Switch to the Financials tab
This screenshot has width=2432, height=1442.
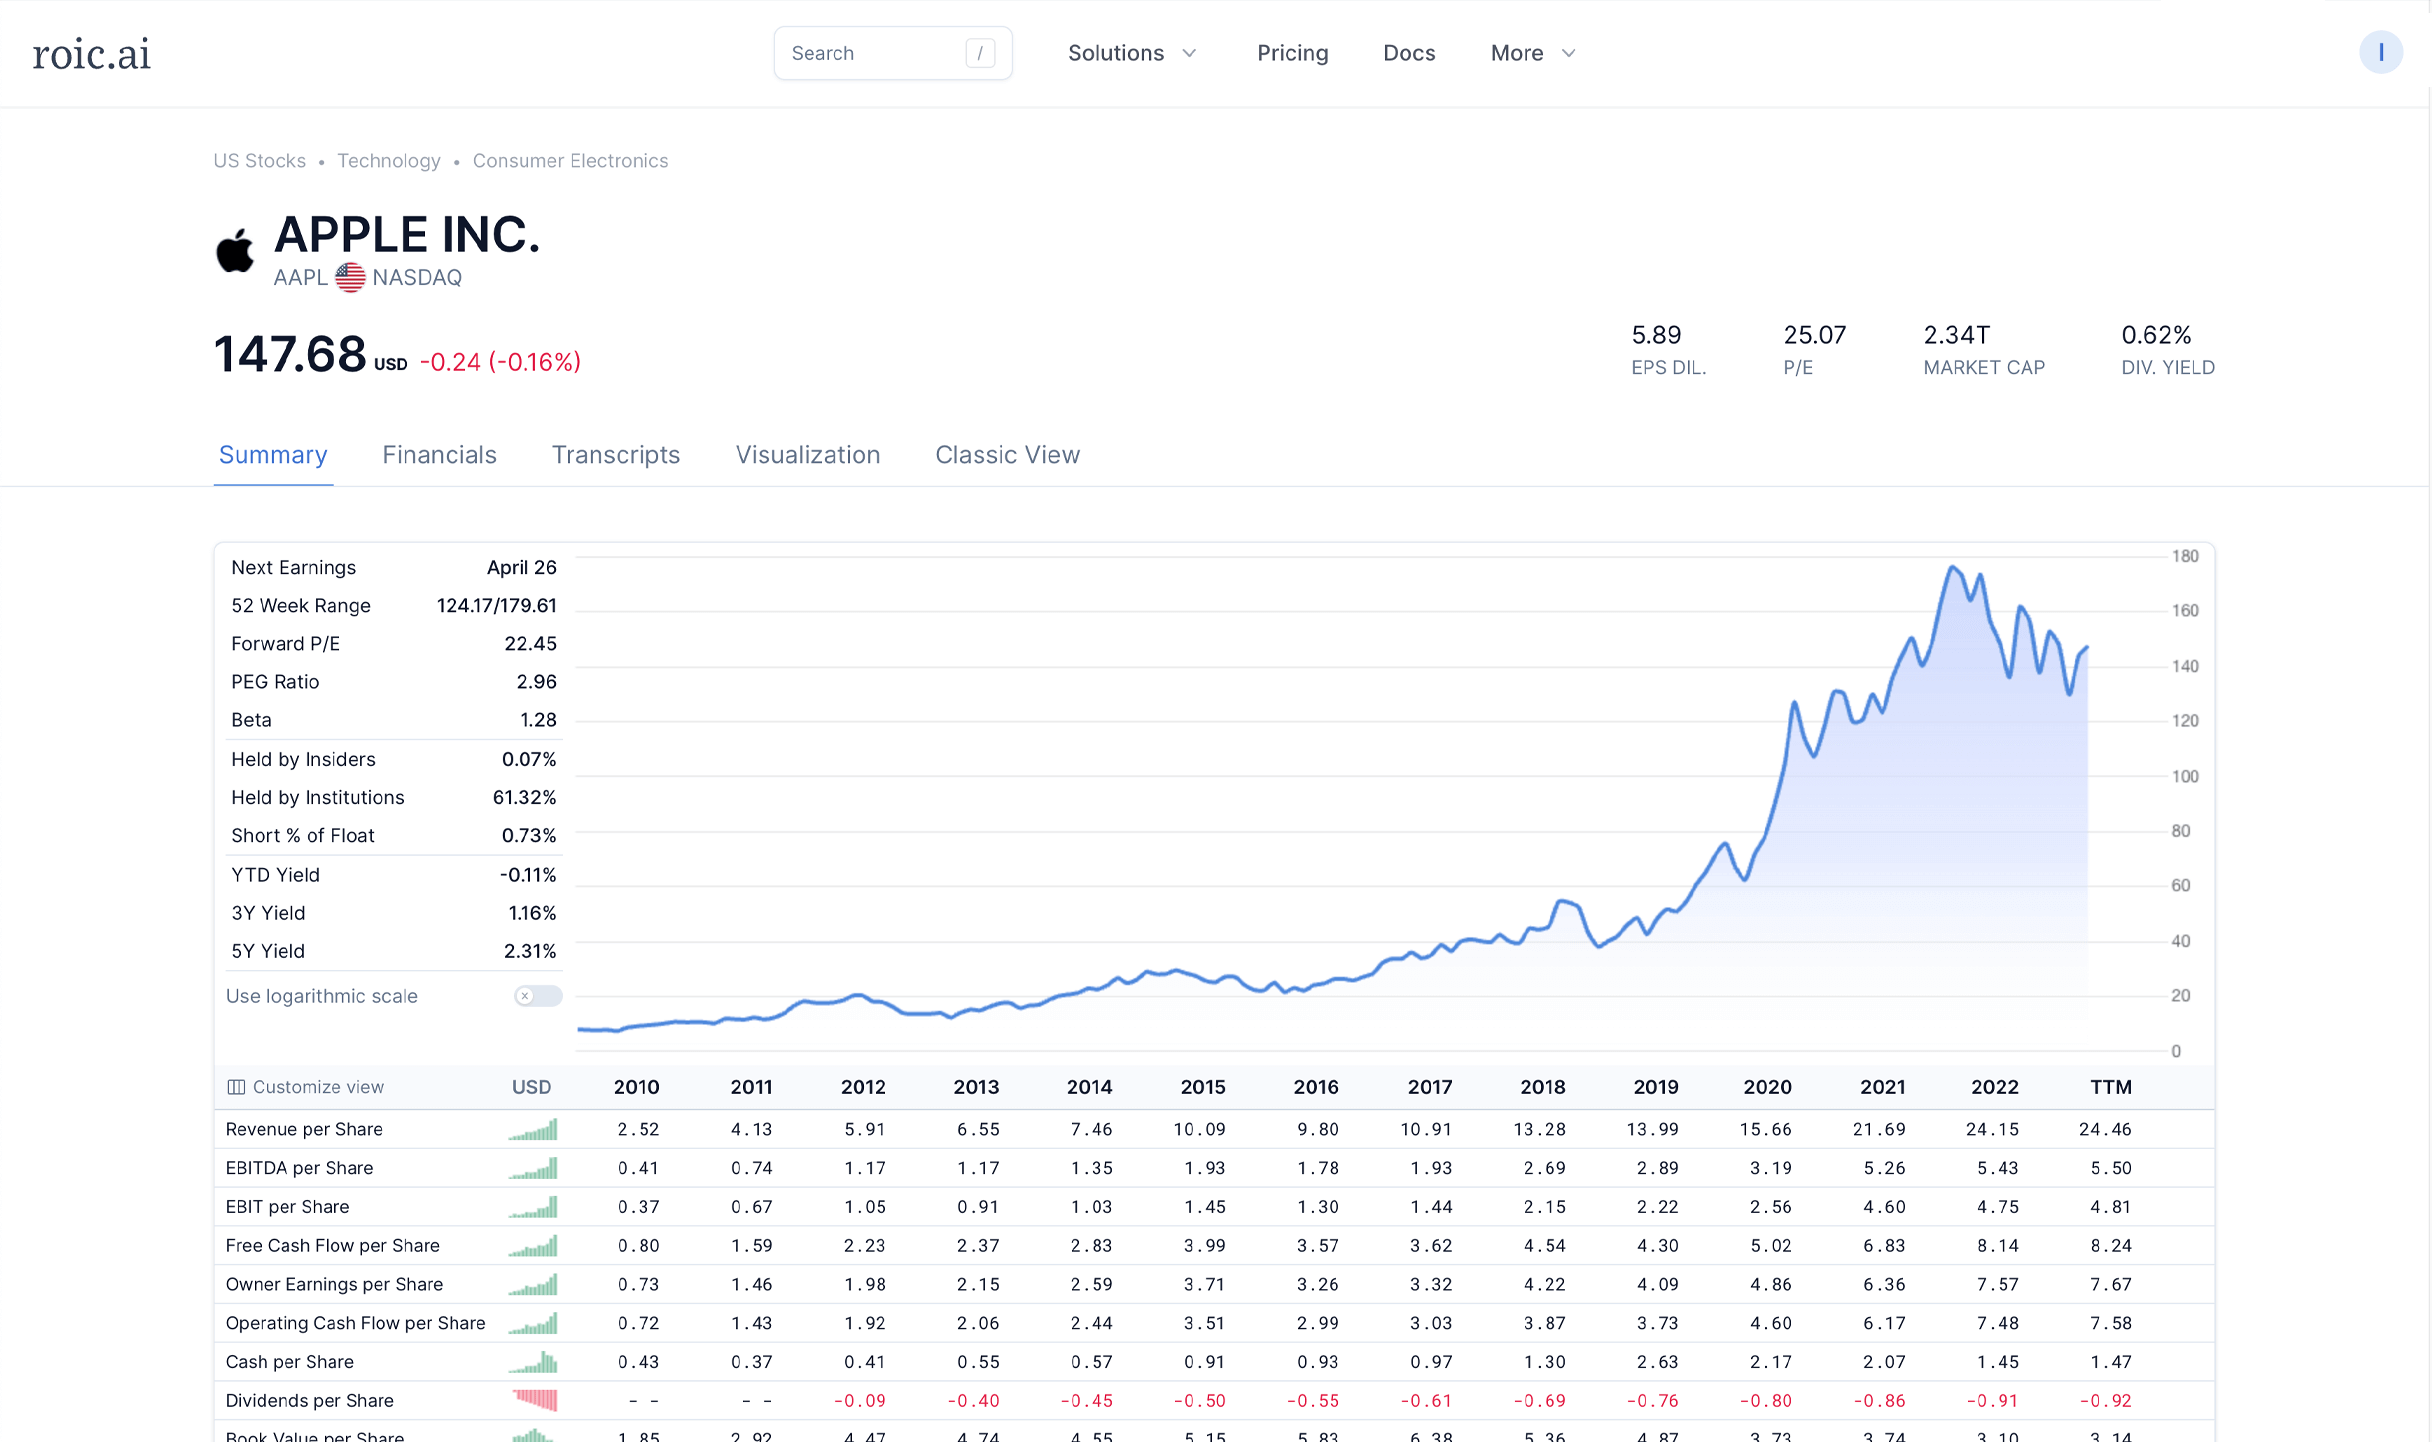tap(439, 455)
